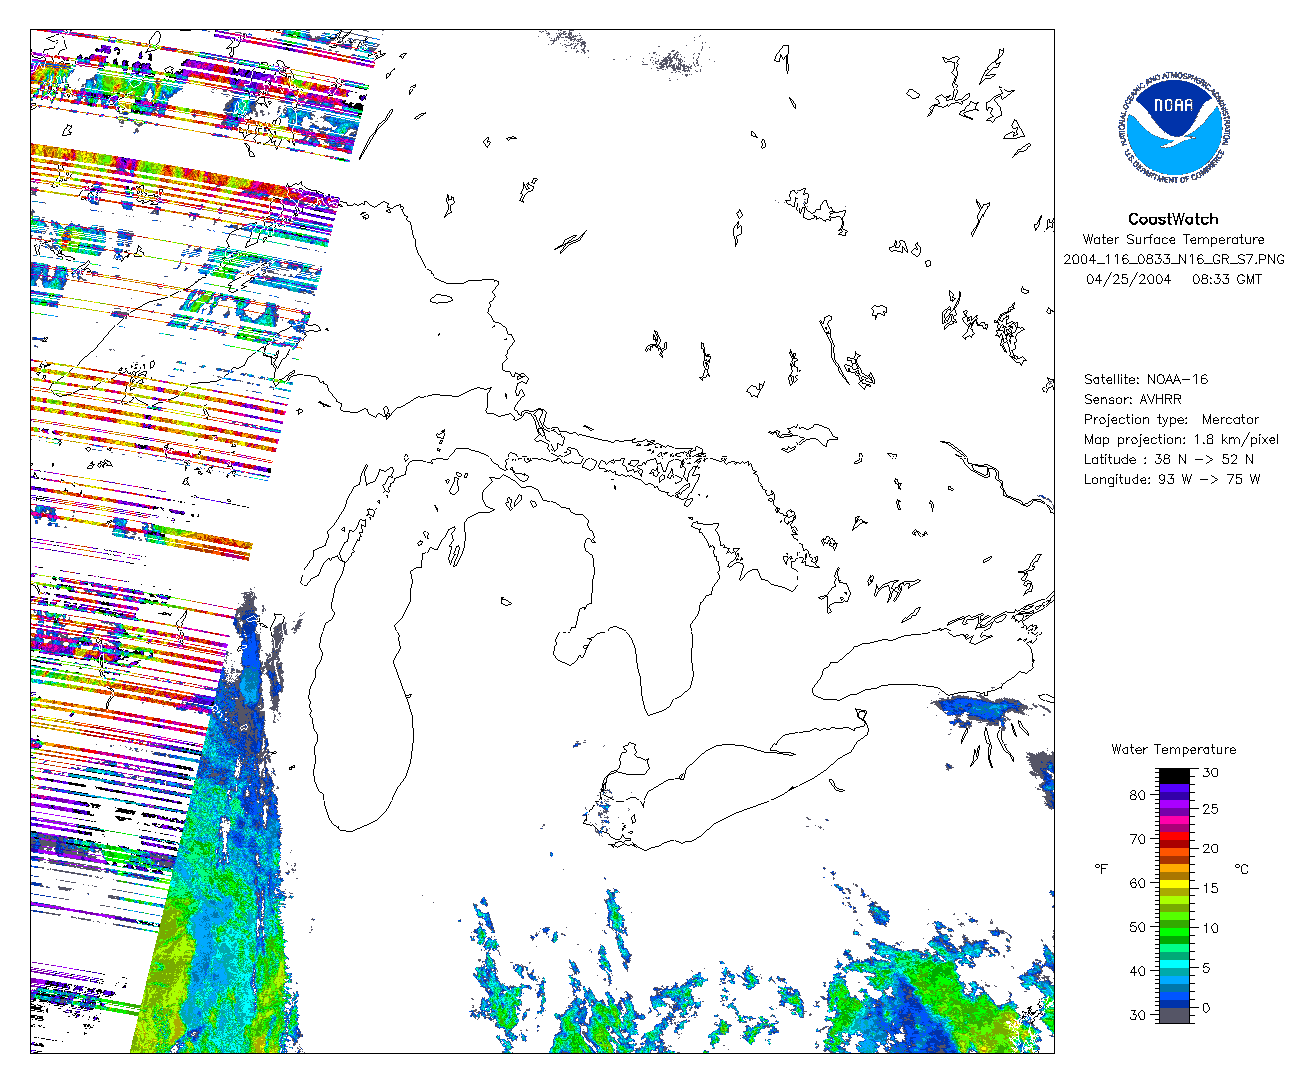This screenshot has height=1084, width=1294.
Task: Click the NOAA circular logo
Action: 1173,128
